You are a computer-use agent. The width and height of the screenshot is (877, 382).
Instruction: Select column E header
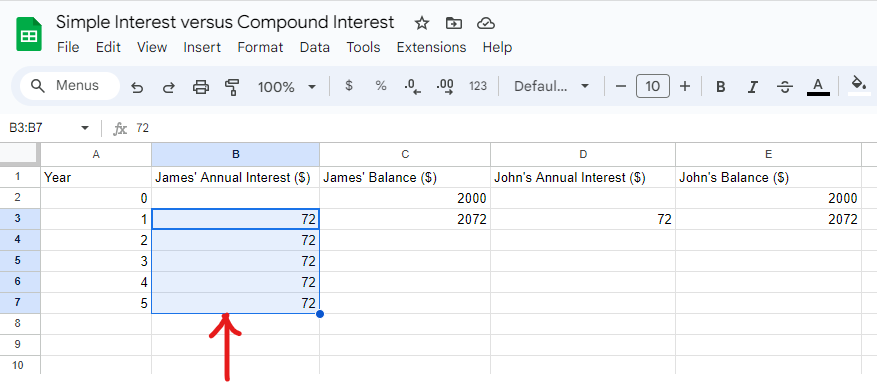pyautogui.click(x=768, y=154)
